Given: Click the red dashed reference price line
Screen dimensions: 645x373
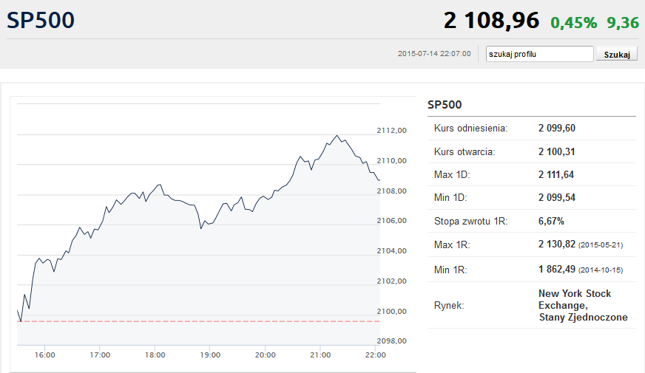Looking at the screenshot, I should (198, 321).
